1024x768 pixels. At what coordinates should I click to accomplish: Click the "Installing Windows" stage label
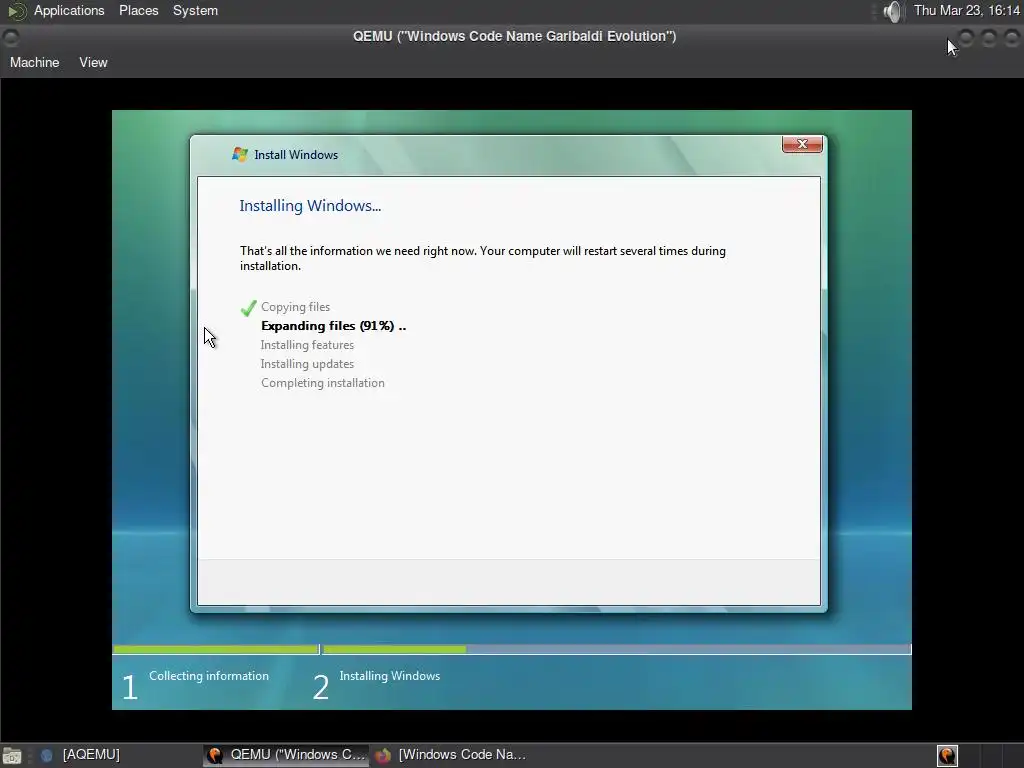pyautogui.click(x=389, y=676)
